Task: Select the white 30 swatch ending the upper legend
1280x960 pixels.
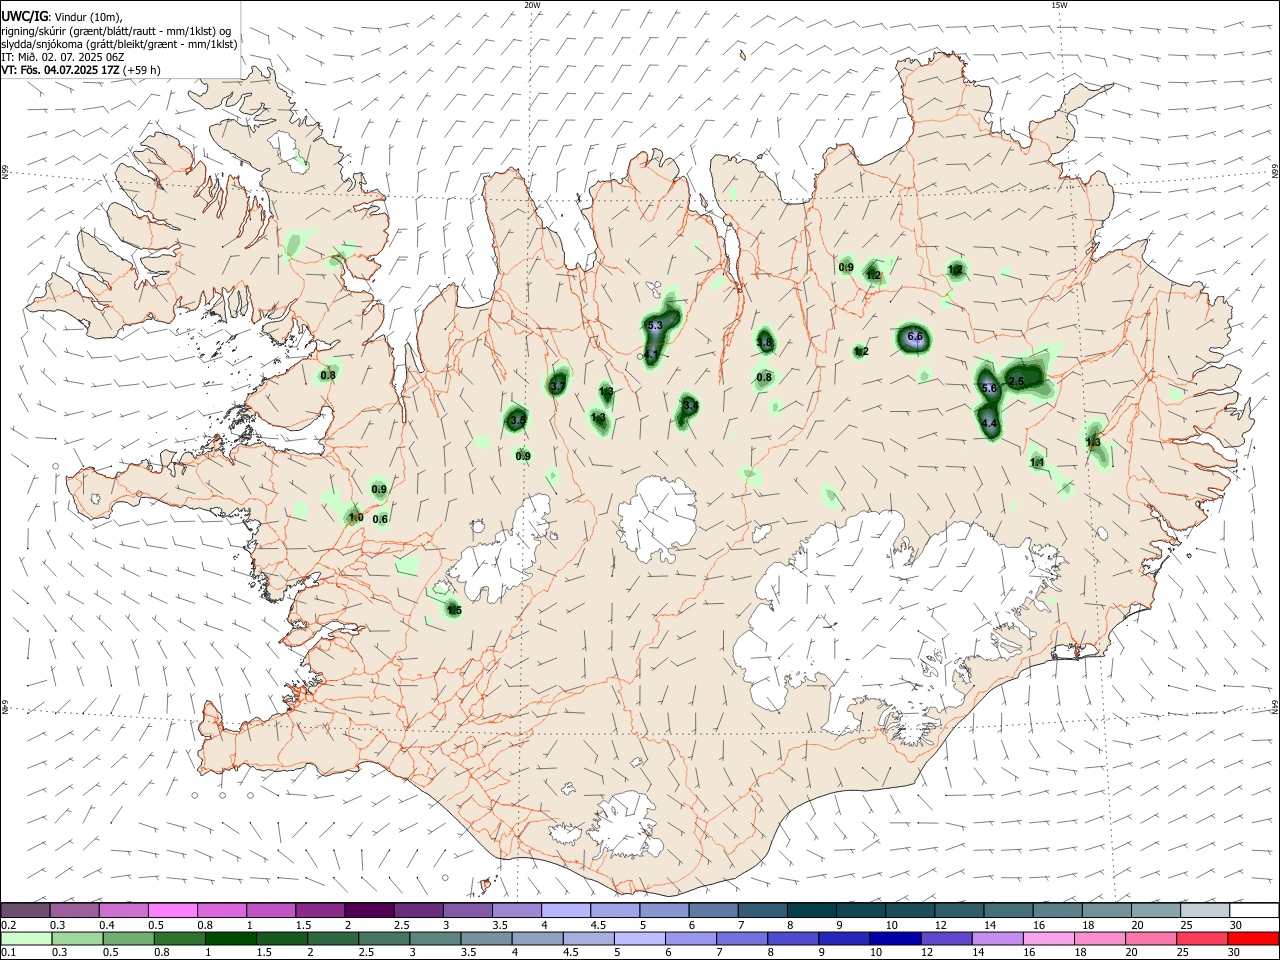Action: coord(1253,910)
